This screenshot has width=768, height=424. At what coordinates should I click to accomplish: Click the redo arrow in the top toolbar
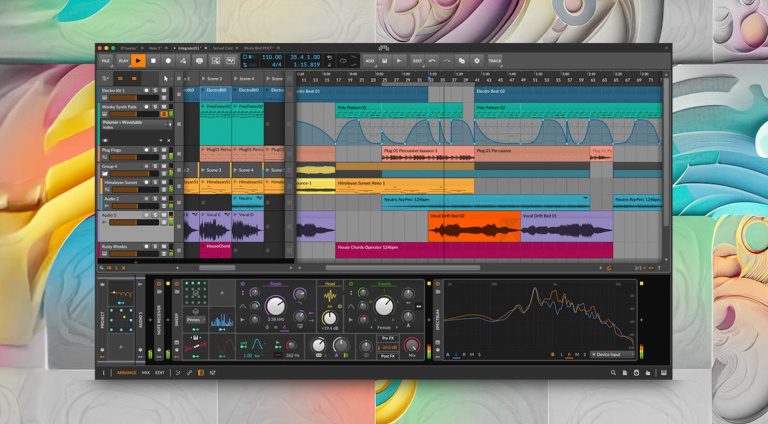[x=447, y=61]
